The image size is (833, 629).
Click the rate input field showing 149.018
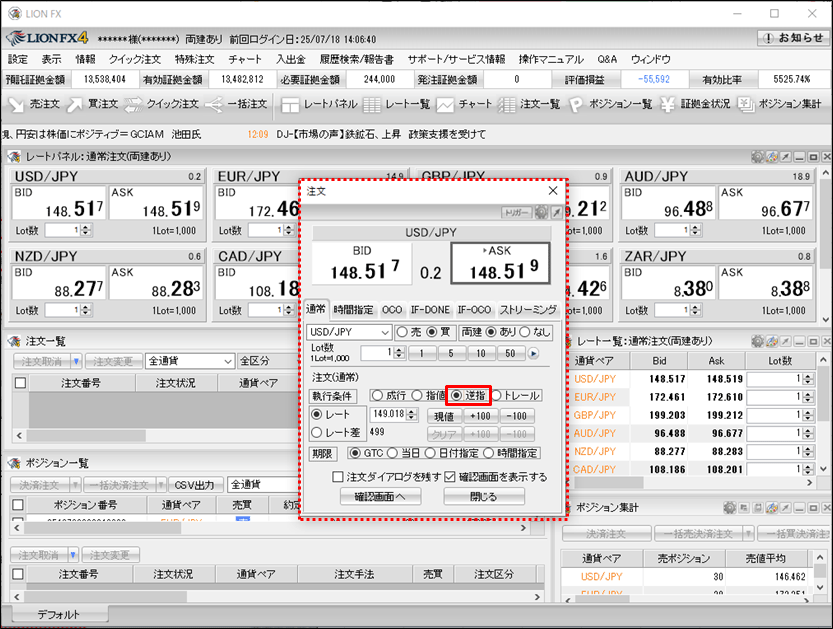[389, 414]
